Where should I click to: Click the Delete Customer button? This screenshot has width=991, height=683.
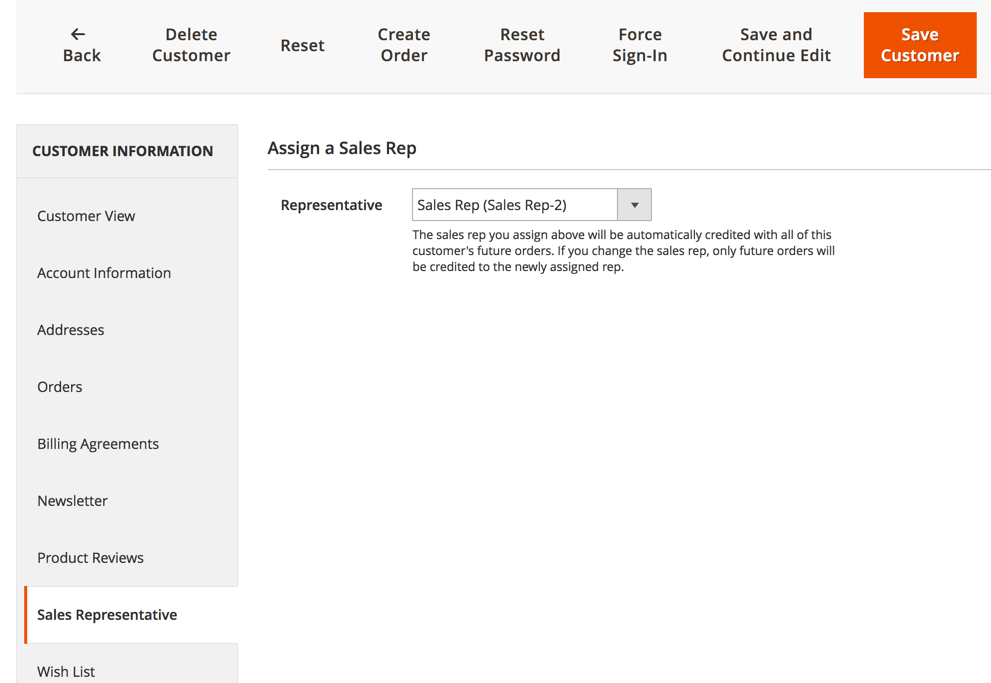point(191,45)
